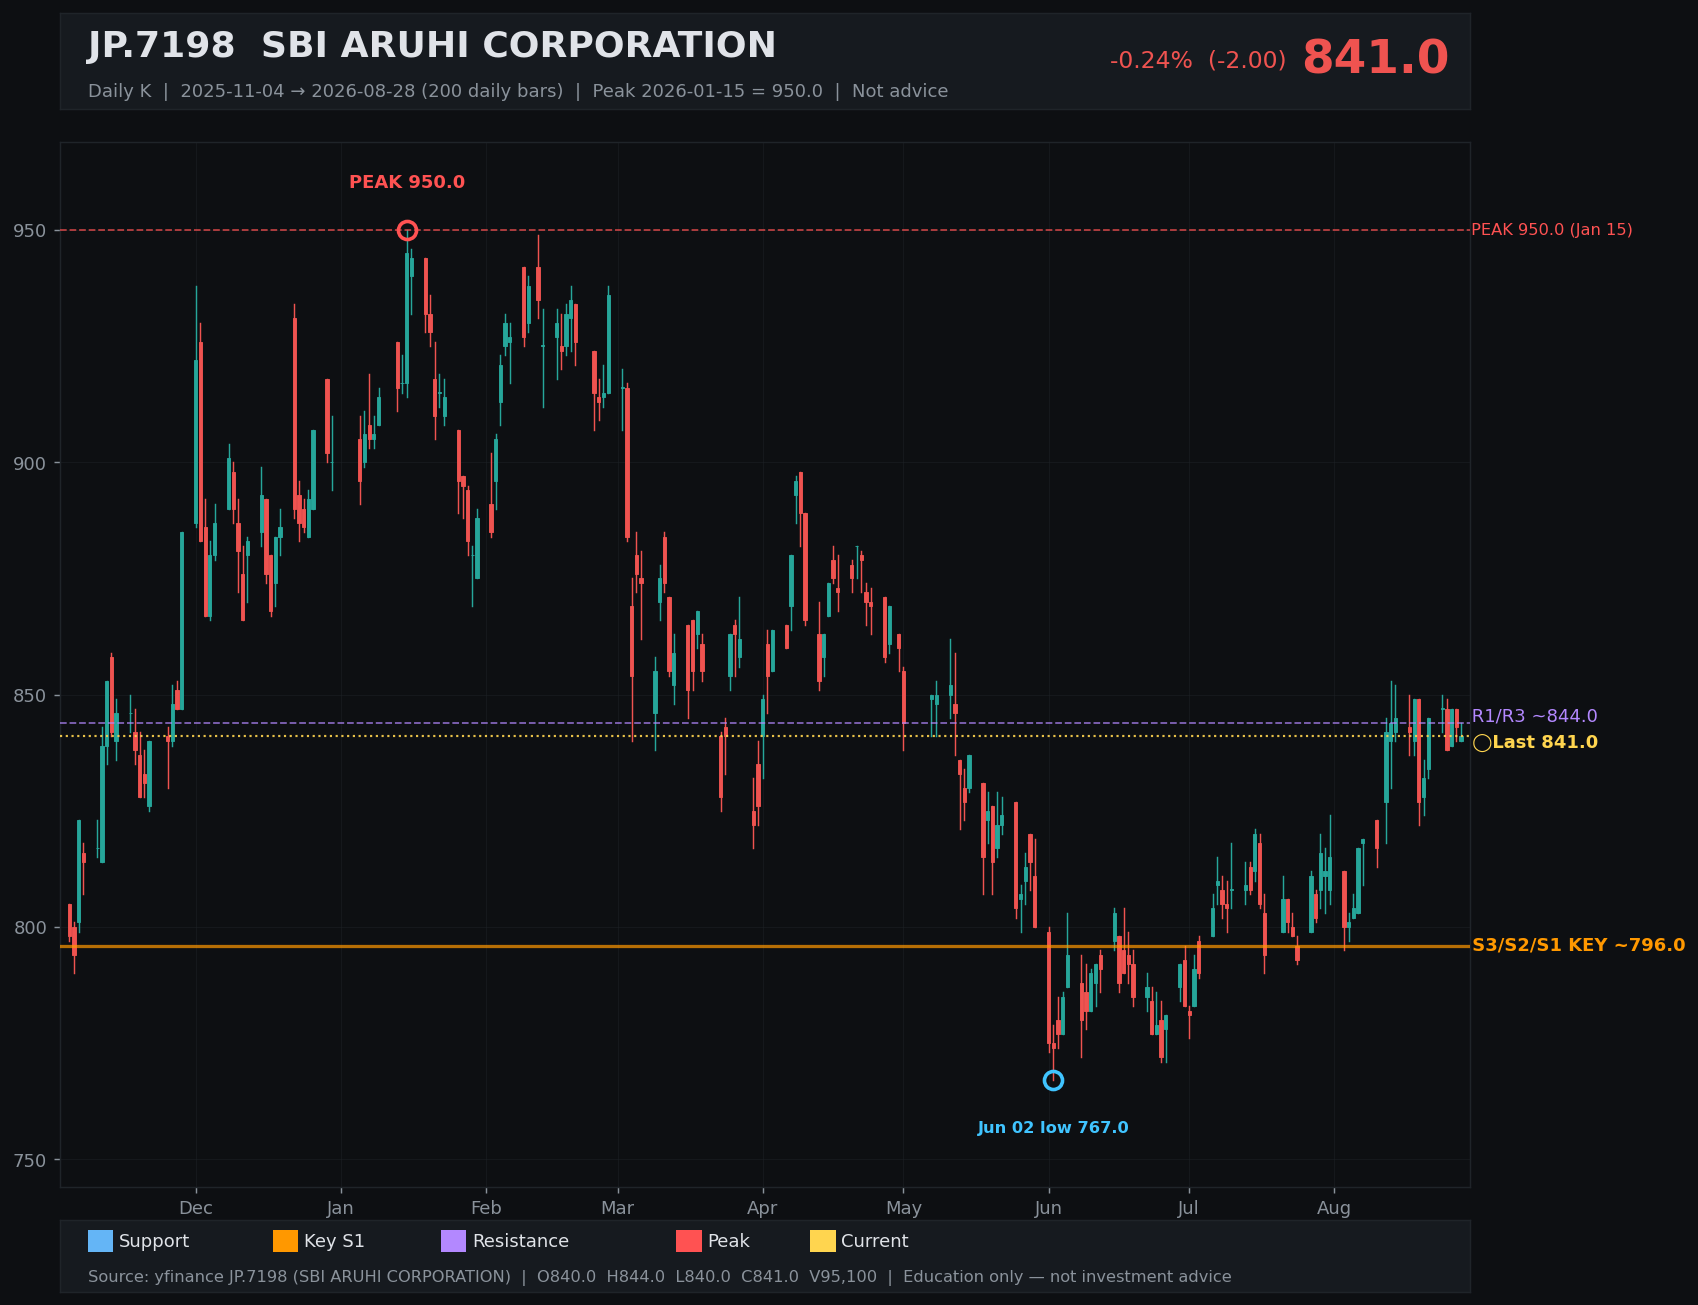
Task: Select the "V95,100" volume value in the footer
Action: click(843, 1277)
